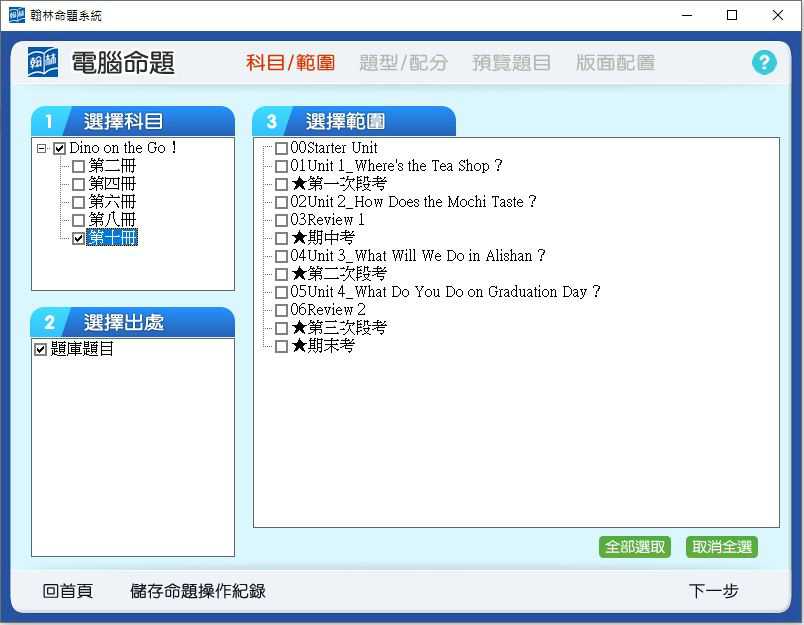Tick the ★期末考 checkbox
The image size is (804, 625).
[x=282, y=347]
